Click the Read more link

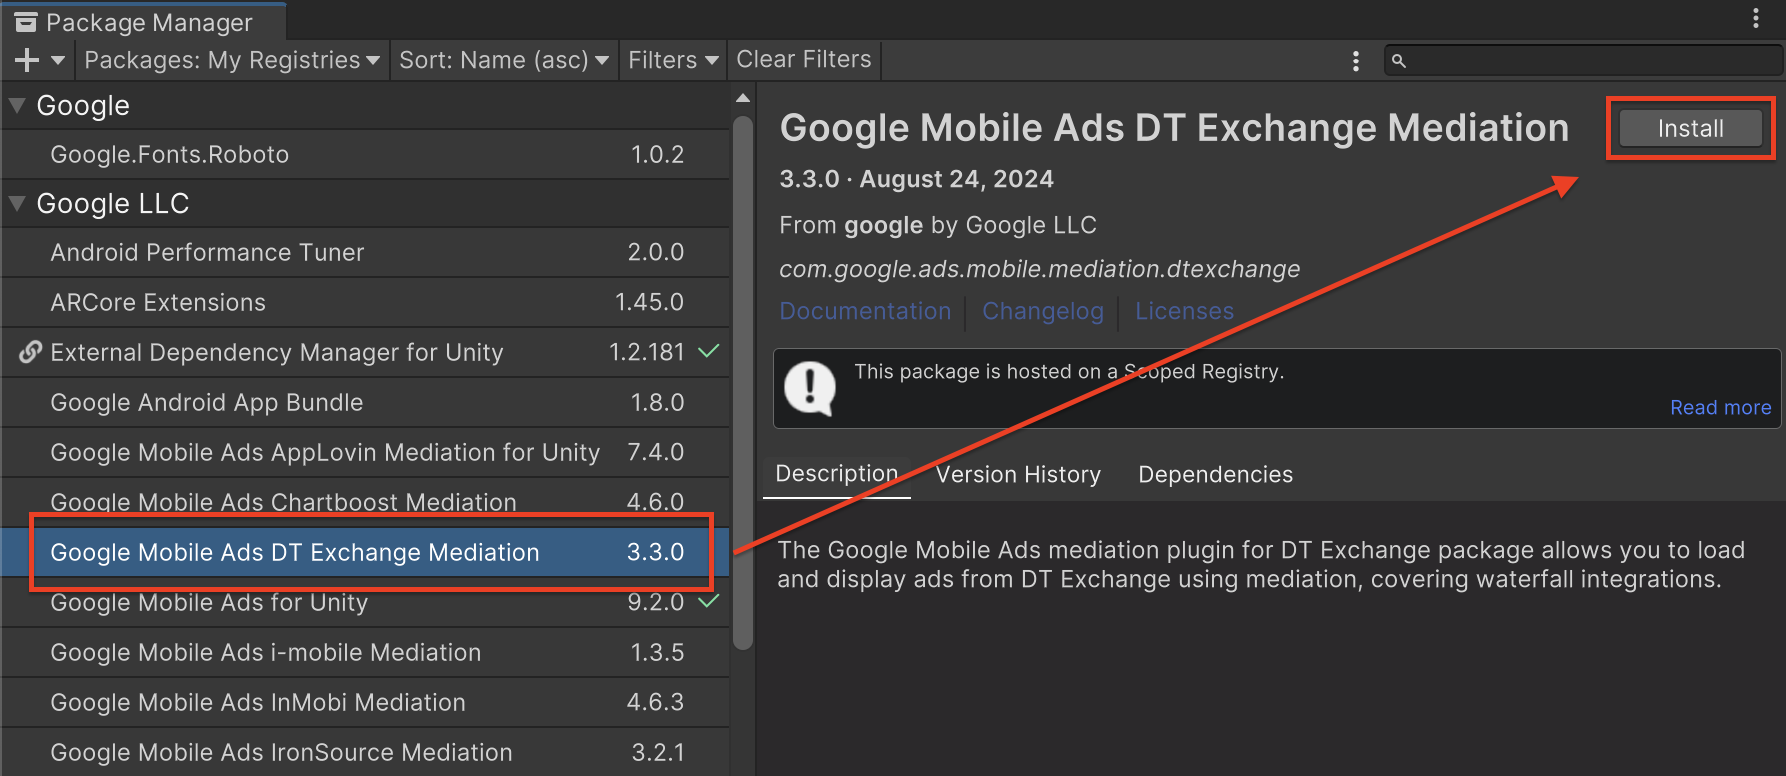tap(1720, 407)
